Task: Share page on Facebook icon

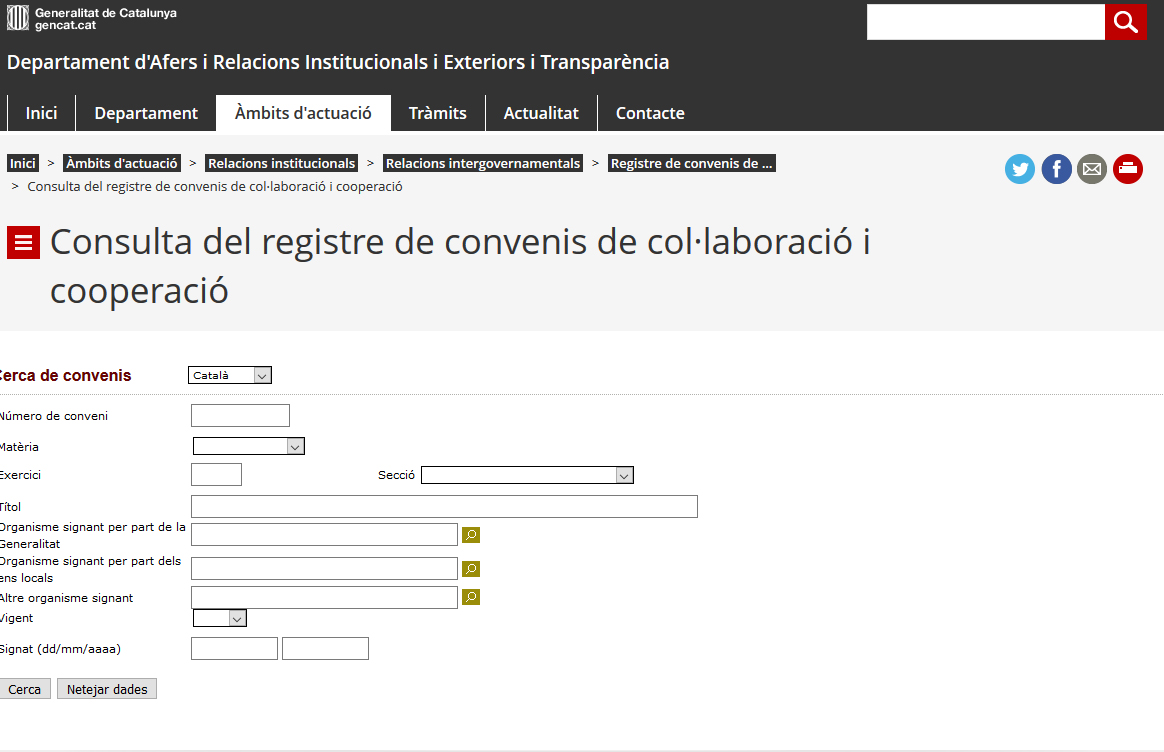Action: (1056, 169)
